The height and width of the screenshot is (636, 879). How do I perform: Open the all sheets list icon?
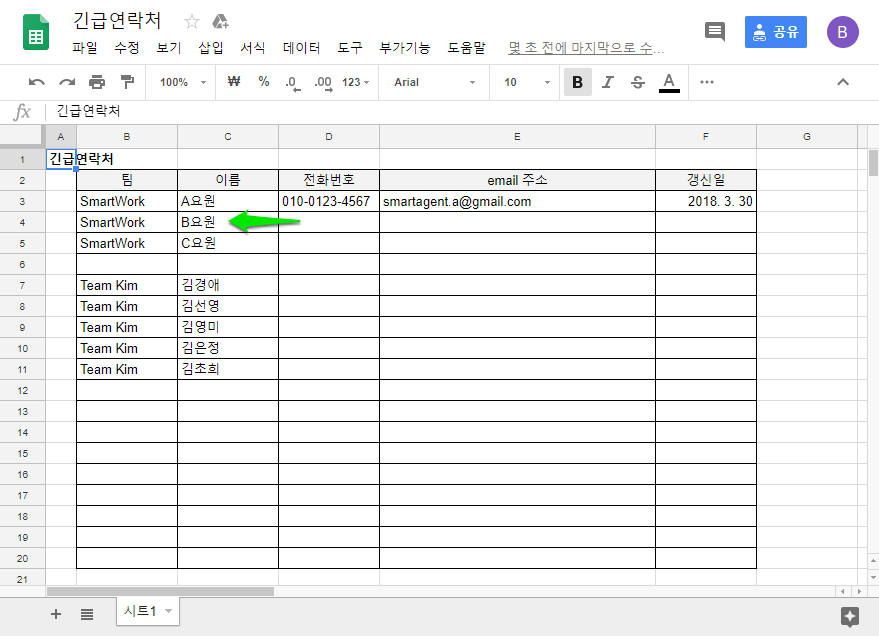click(87, 613)
